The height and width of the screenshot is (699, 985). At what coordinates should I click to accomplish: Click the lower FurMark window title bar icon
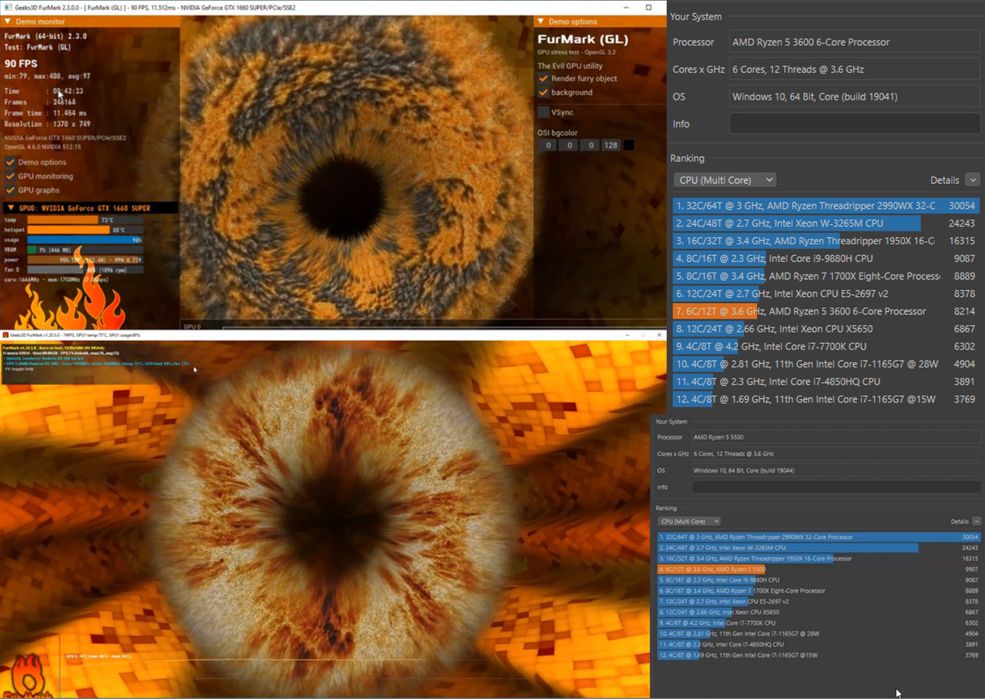click(x=5, y=335)
